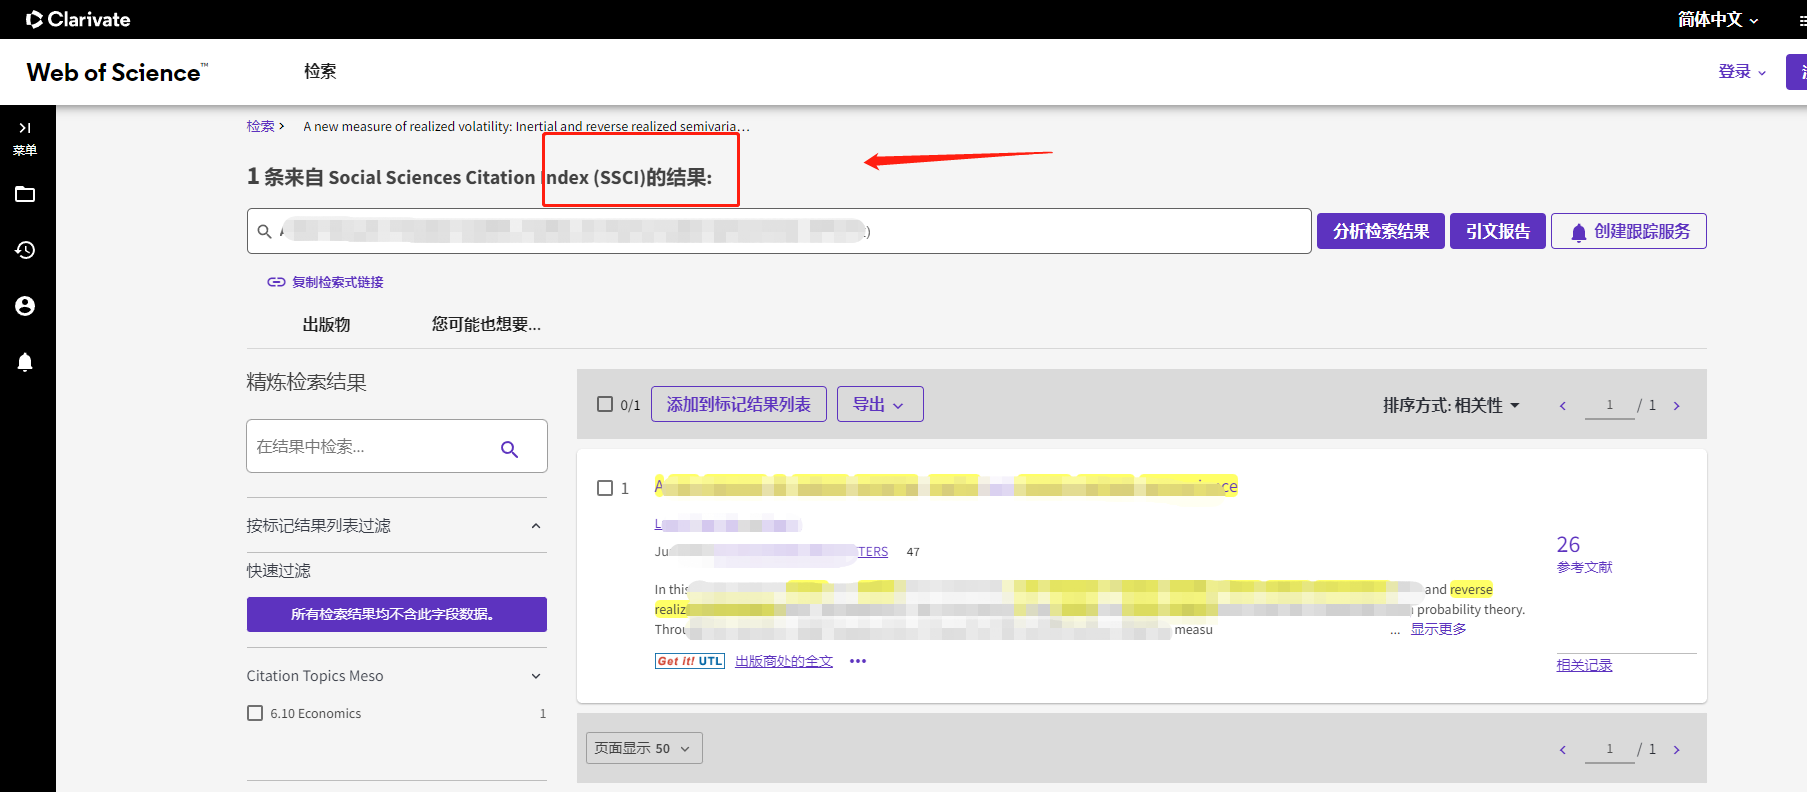The width and height of the screenshot is (1807, 792).
Task: Open the 检索 top navigation item
Action: (320, 71)
